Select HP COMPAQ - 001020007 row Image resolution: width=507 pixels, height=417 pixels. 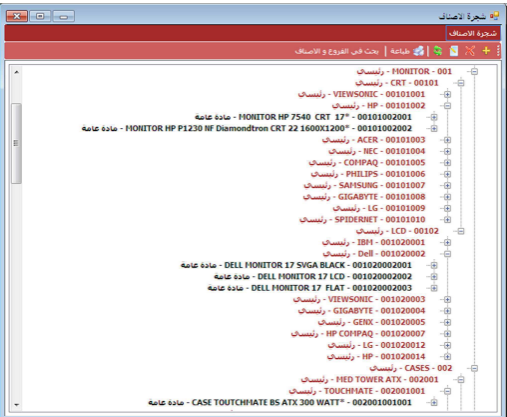[x=358, y=334]
